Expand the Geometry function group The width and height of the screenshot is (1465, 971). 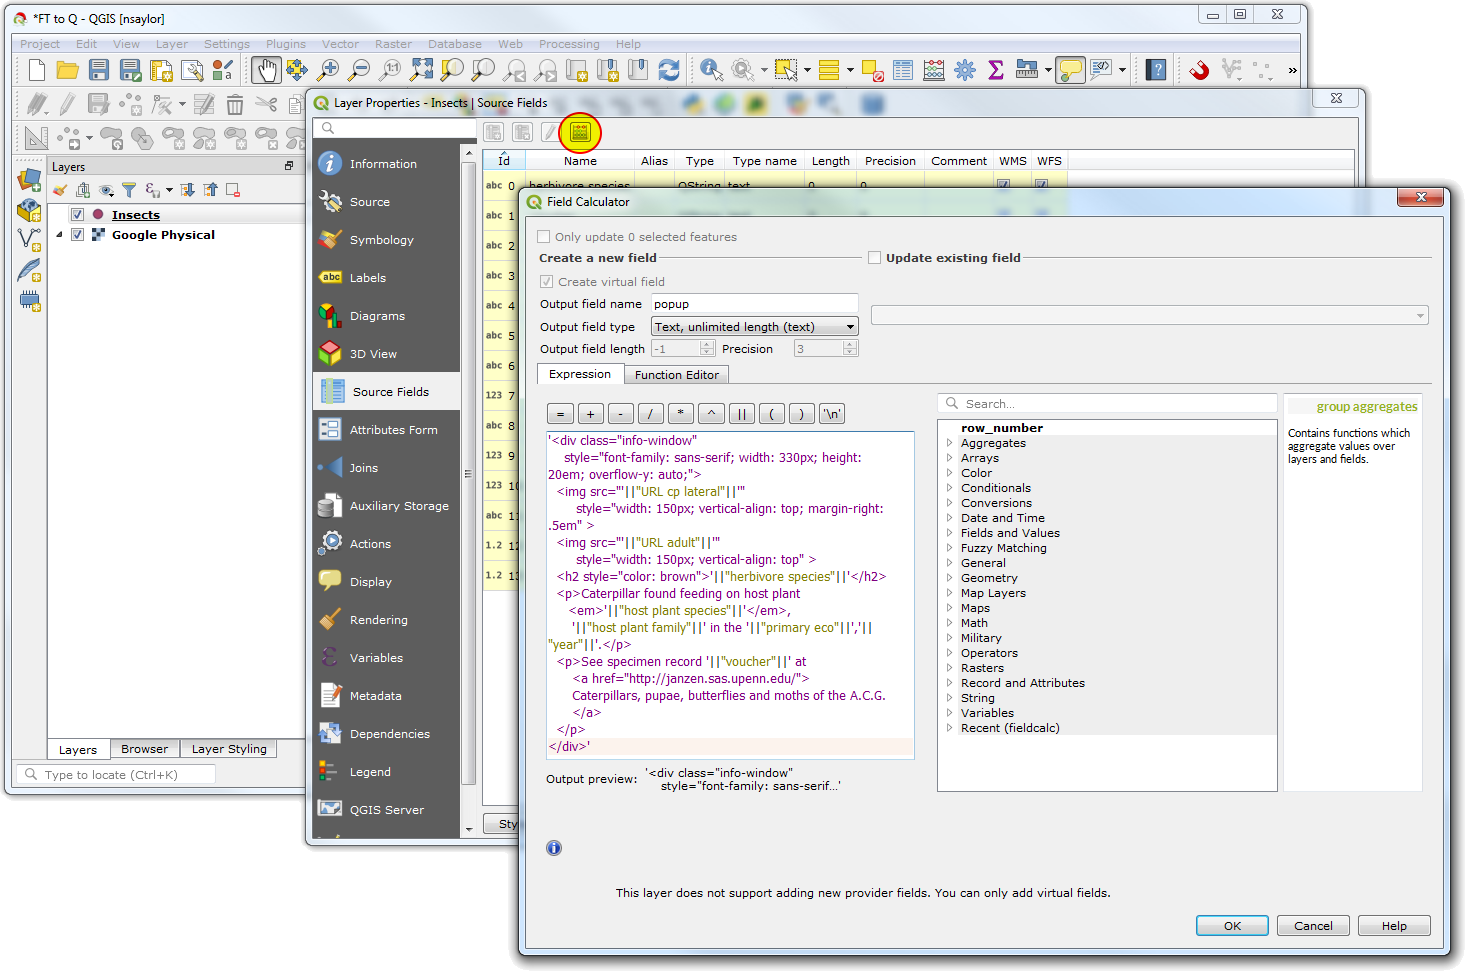click(x=950, y=578)
